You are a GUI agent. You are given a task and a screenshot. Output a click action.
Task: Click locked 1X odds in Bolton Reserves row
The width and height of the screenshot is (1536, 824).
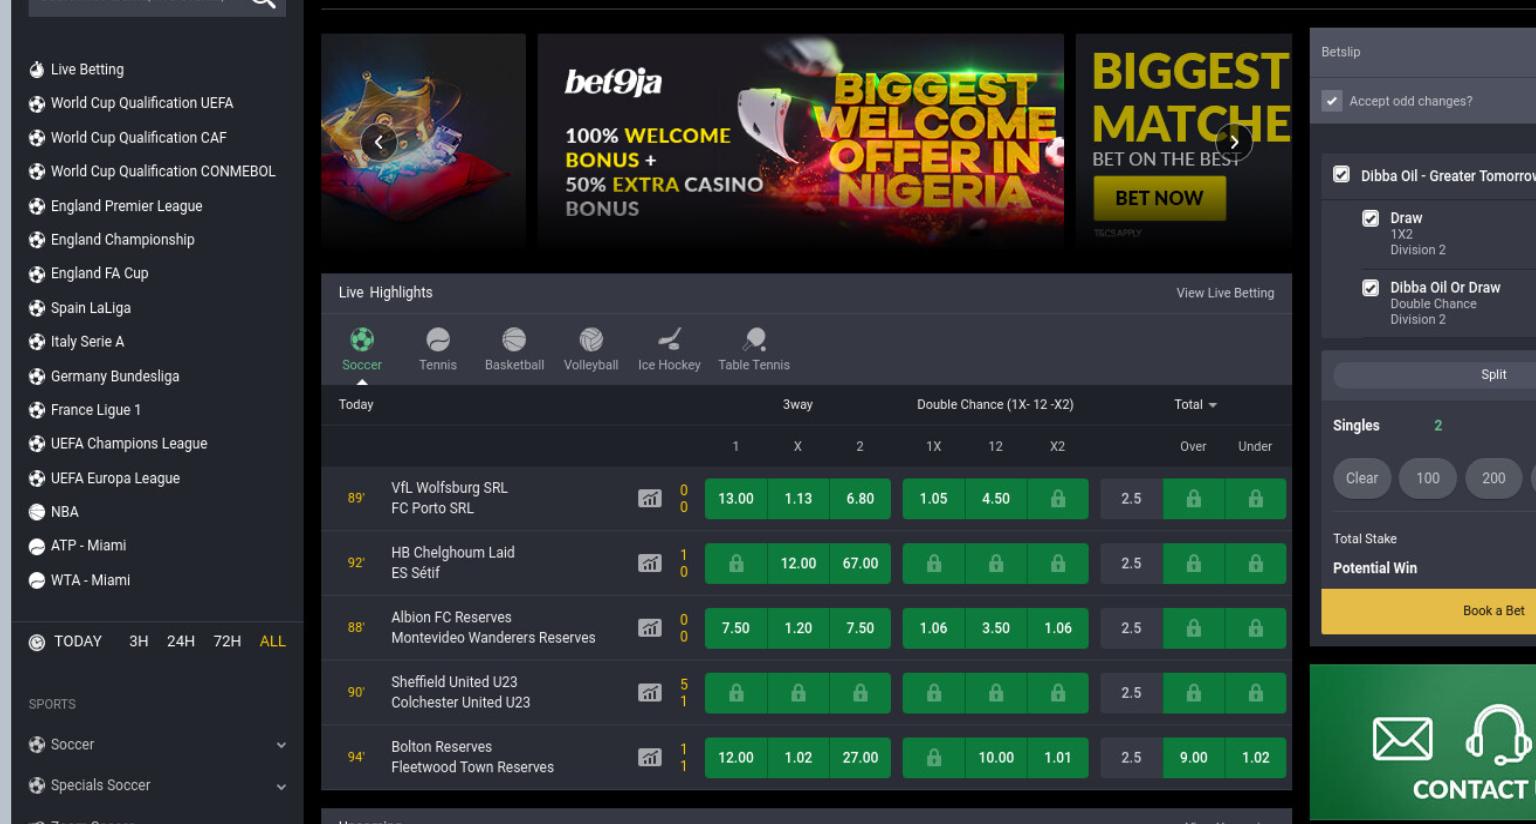coord(934,758)
